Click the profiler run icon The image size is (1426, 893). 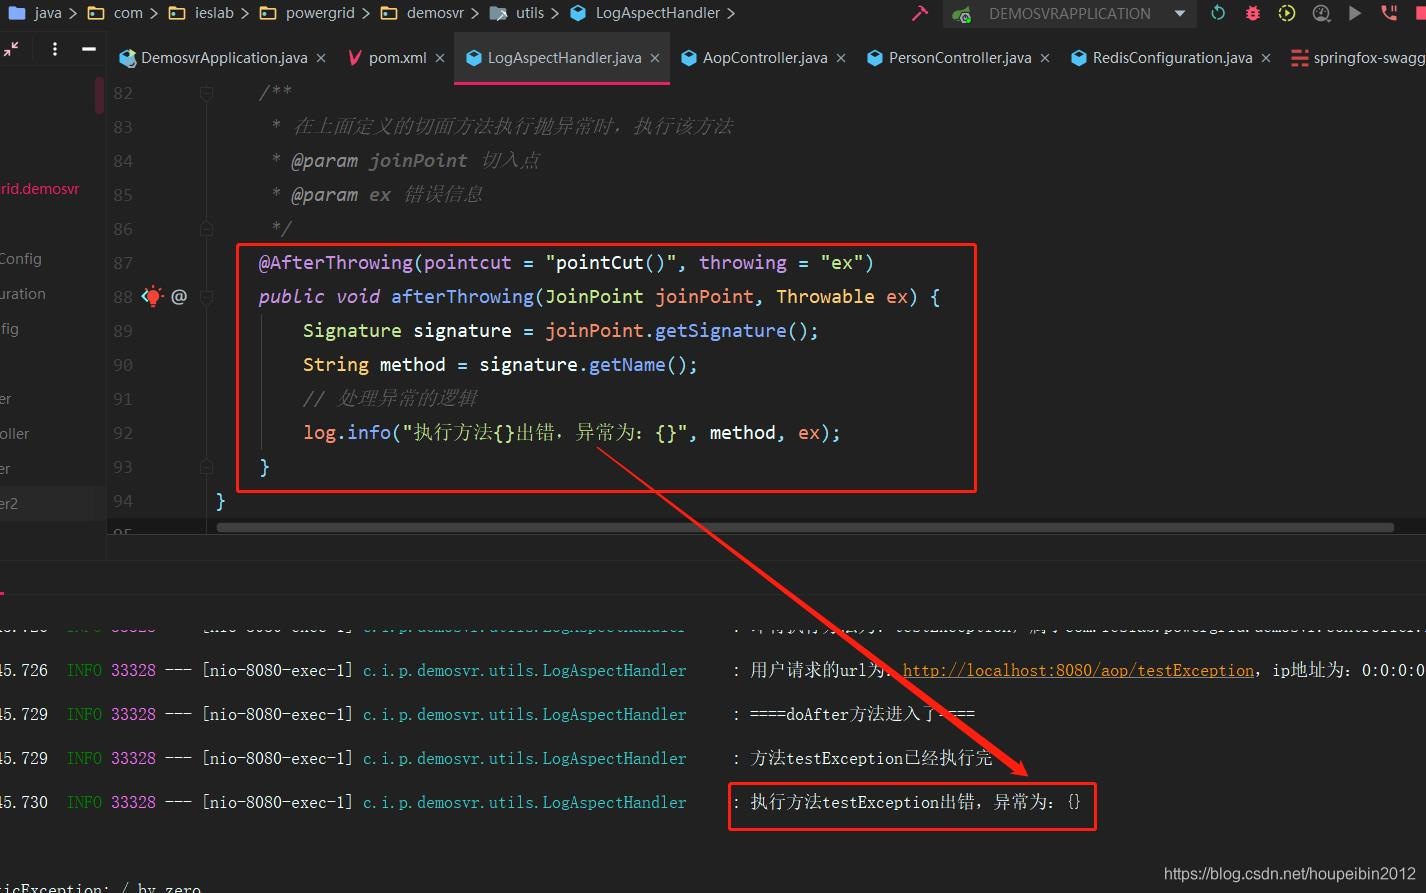1321,13
